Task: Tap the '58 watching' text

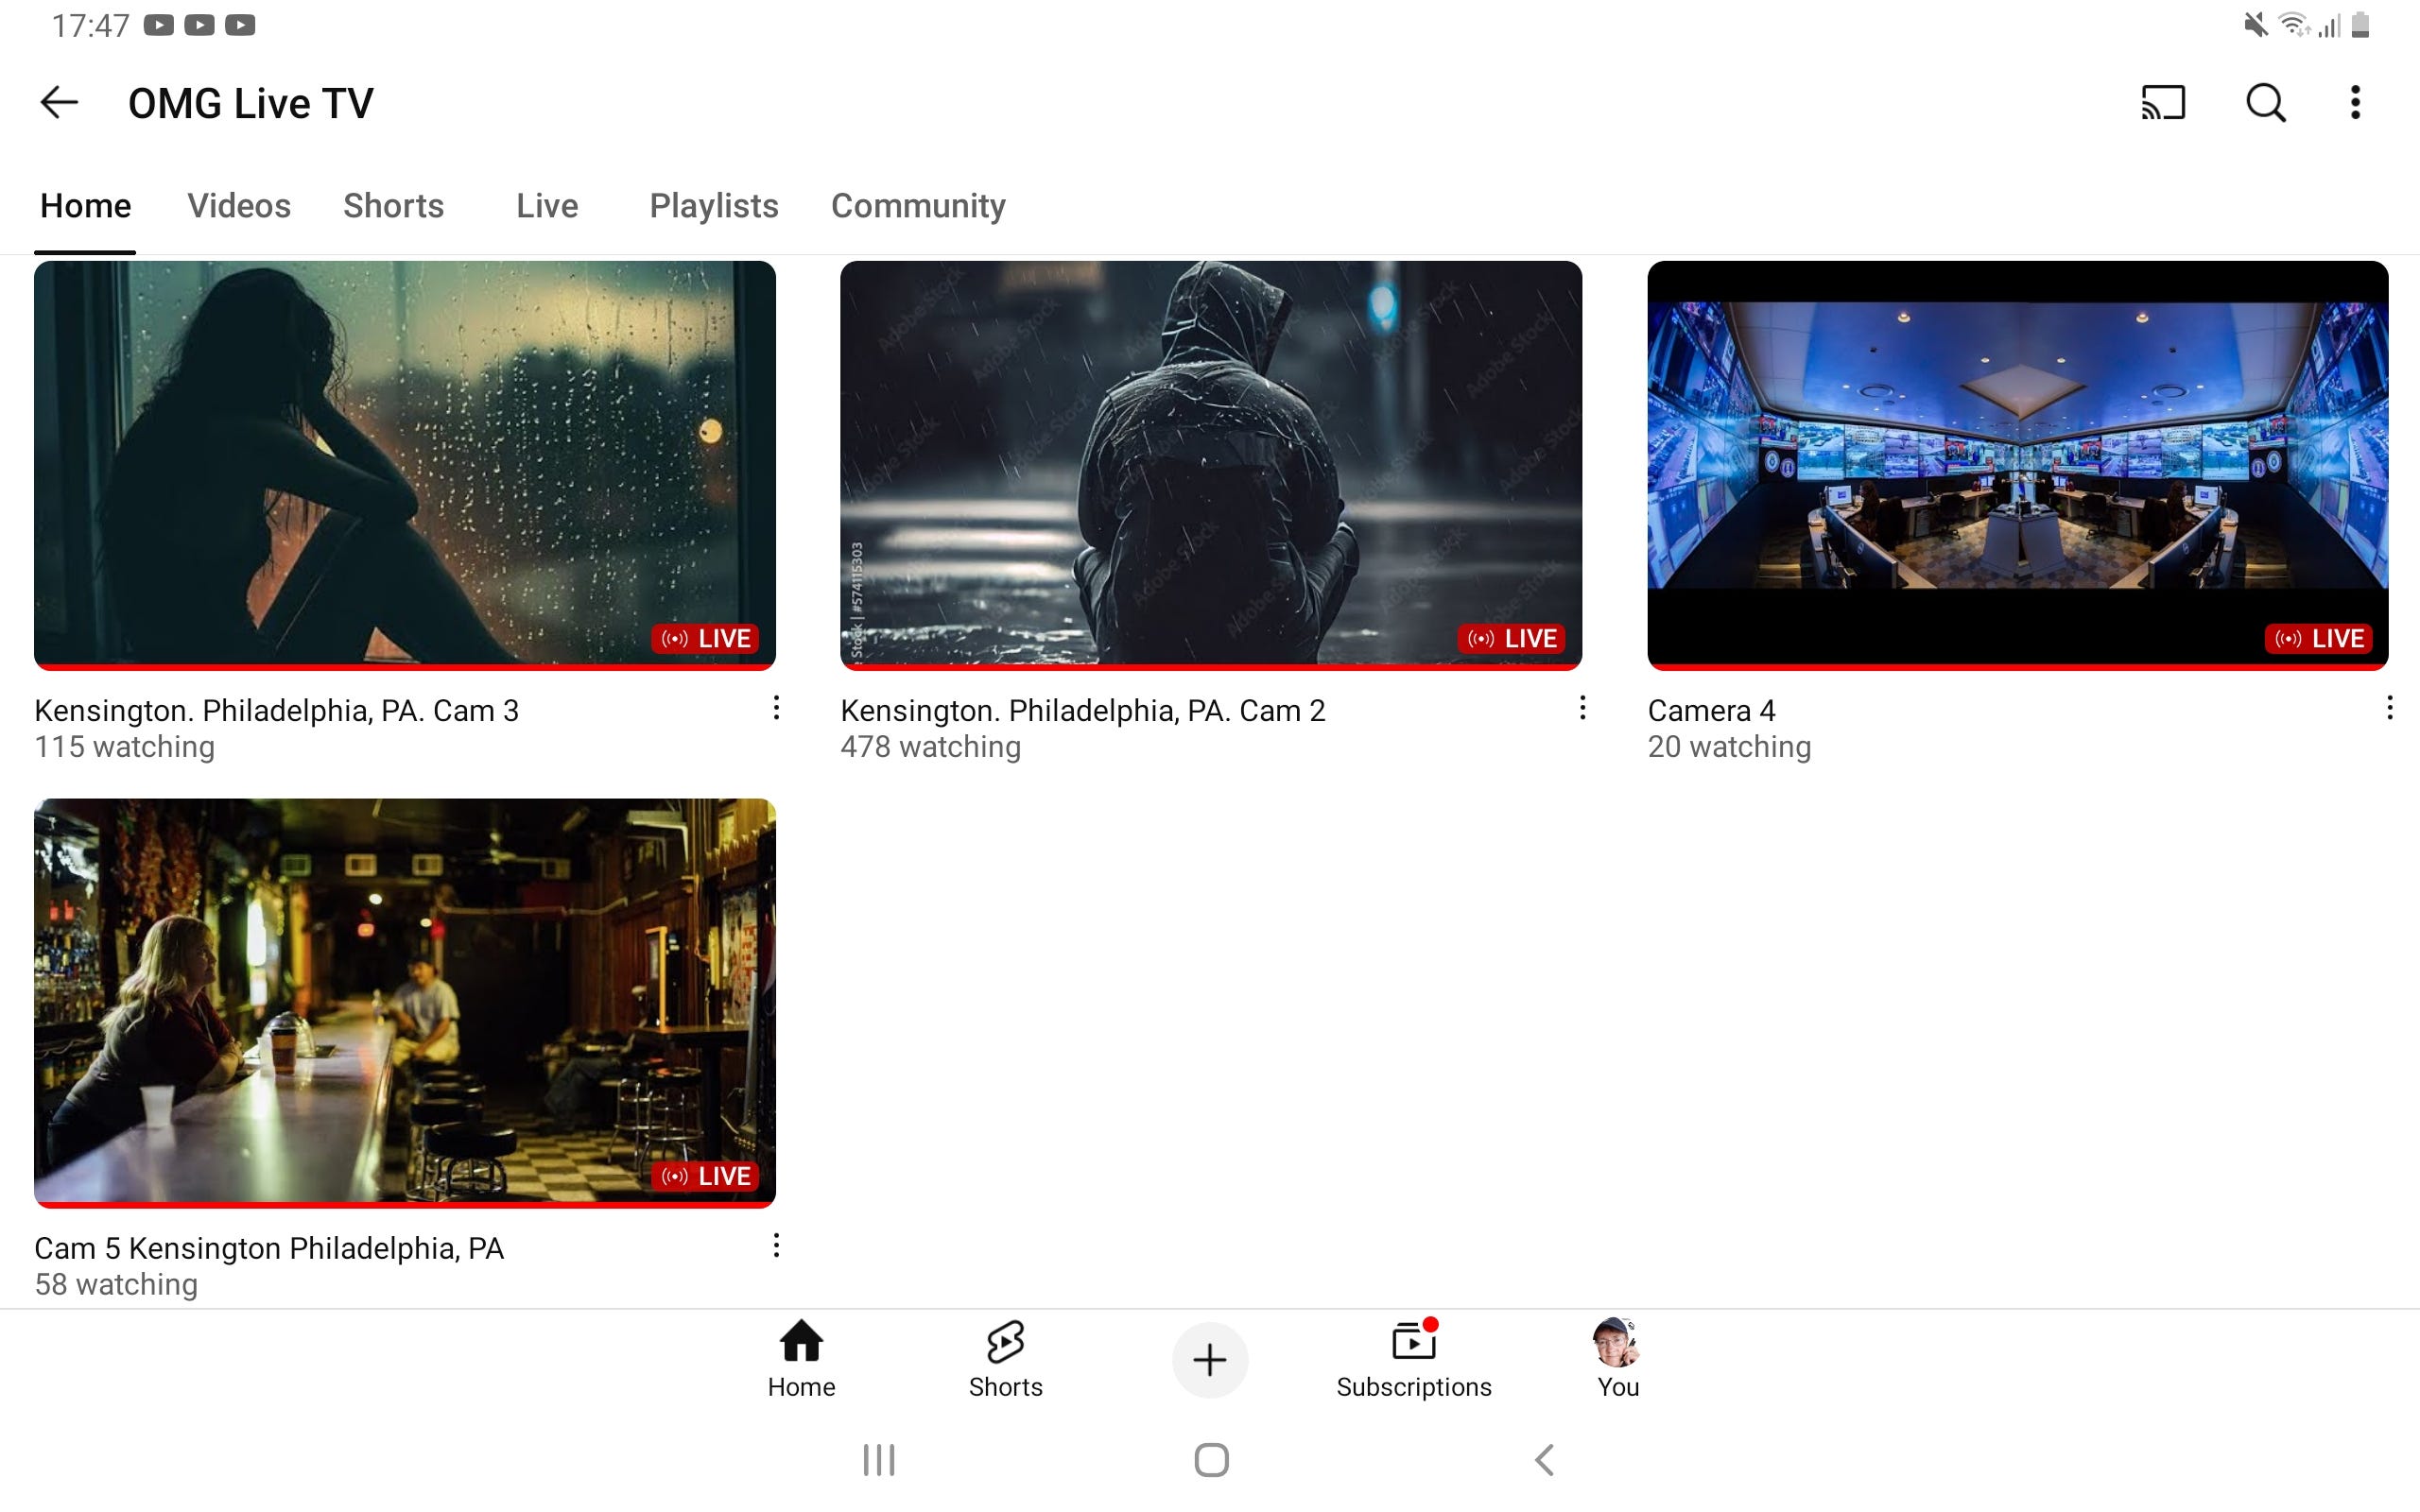Action: coord(116,1284)
